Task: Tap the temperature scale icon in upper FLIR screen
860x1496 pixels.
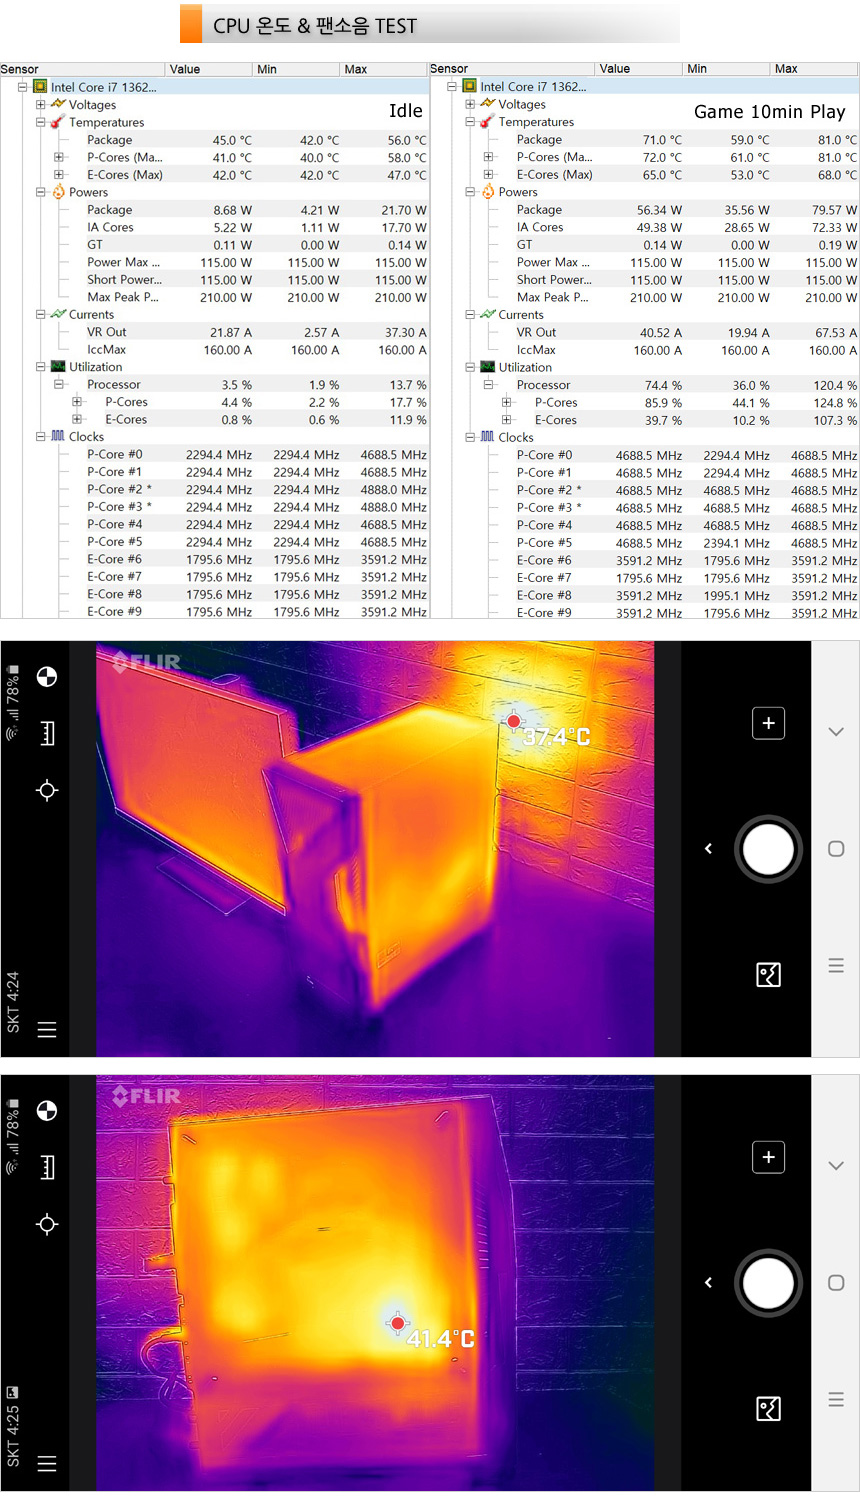Action: pos(47,733)
